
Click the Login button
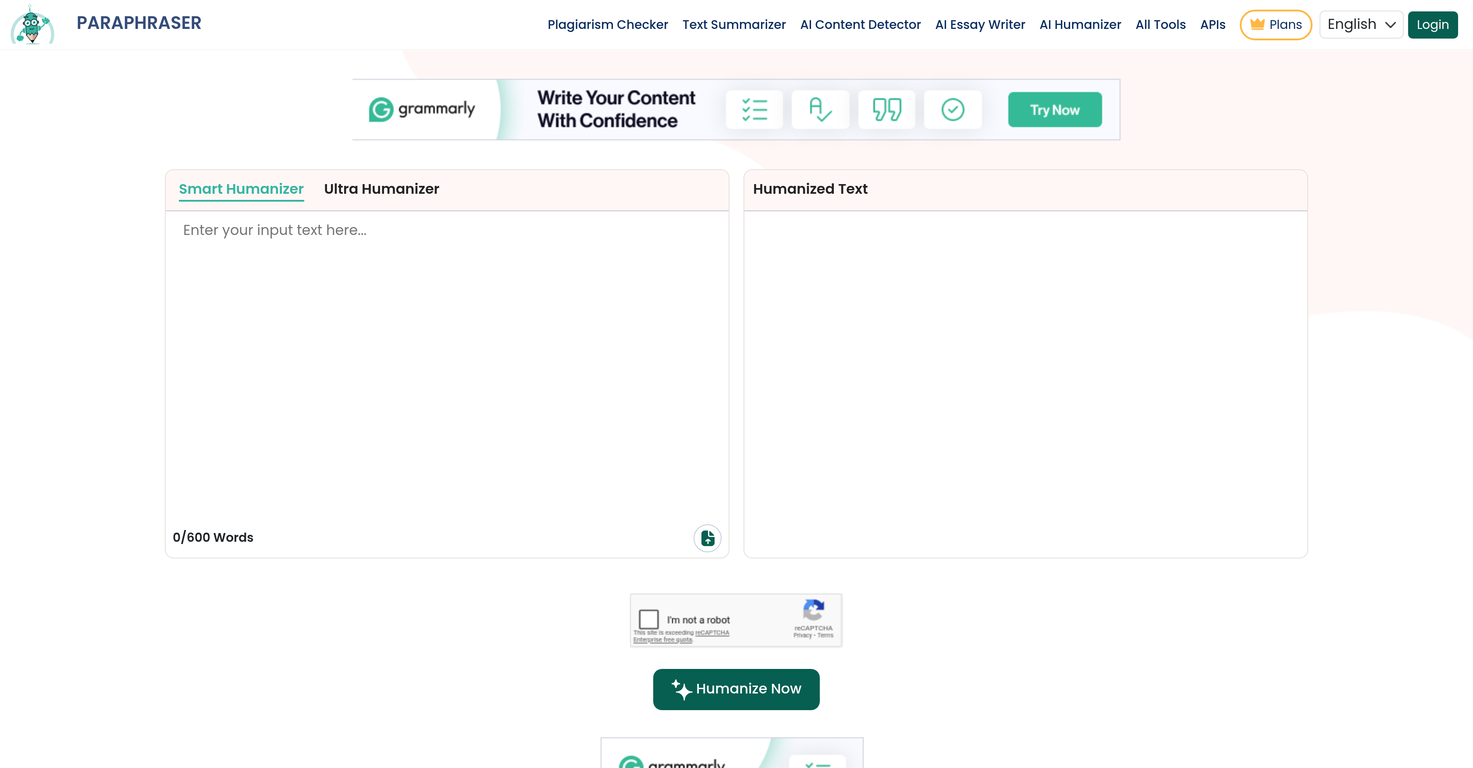point(1432,25)
